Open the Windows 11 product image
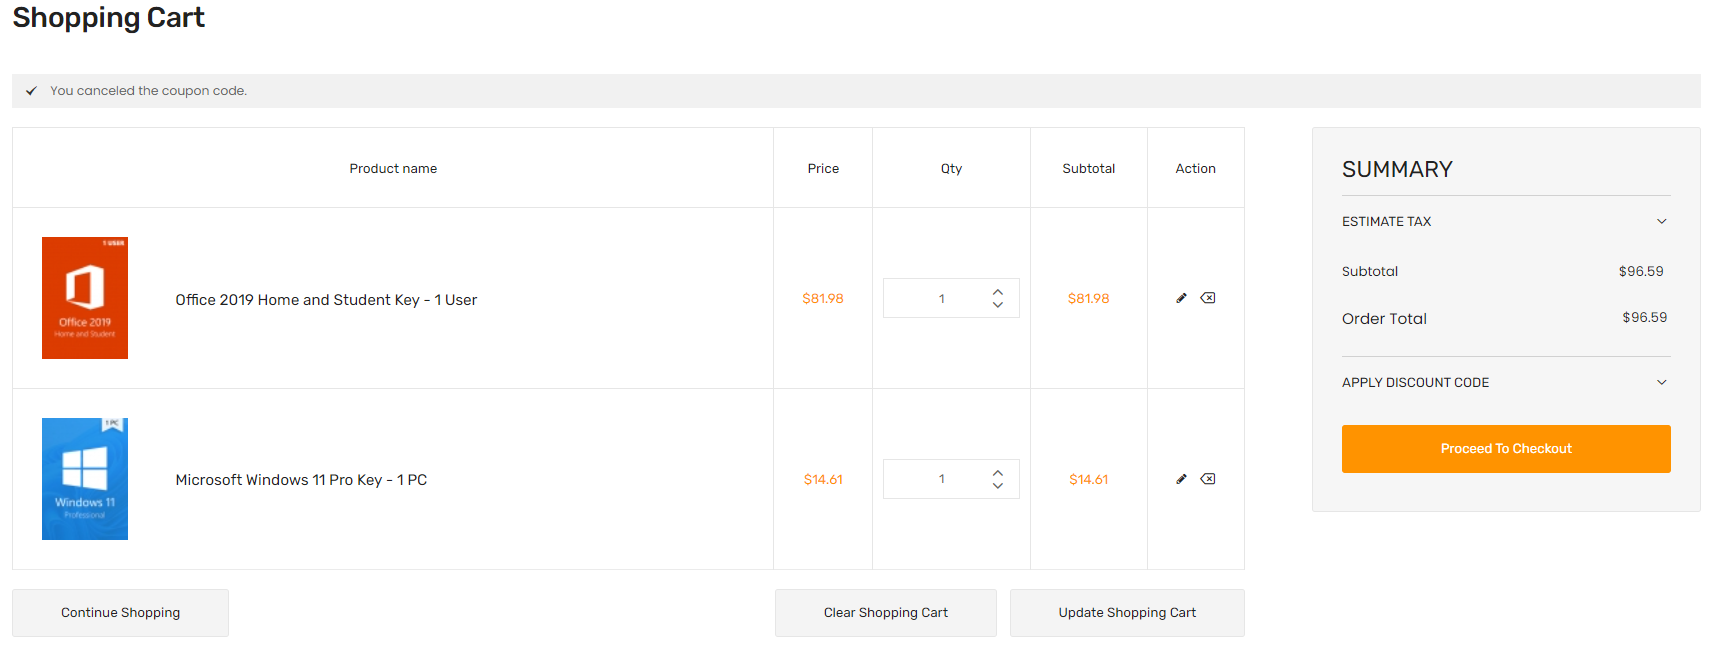 click(x=85, y=479)
